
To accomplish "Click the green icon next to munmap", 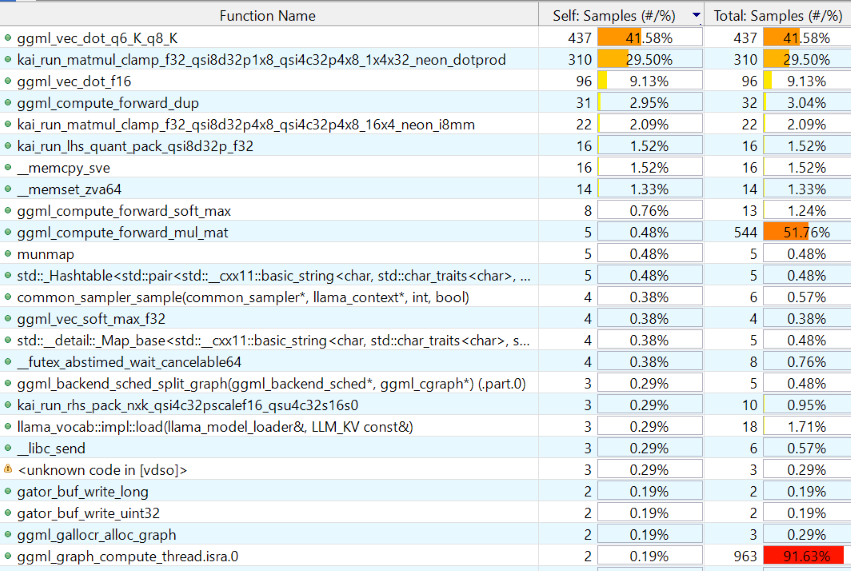I will tap(8, 254).
